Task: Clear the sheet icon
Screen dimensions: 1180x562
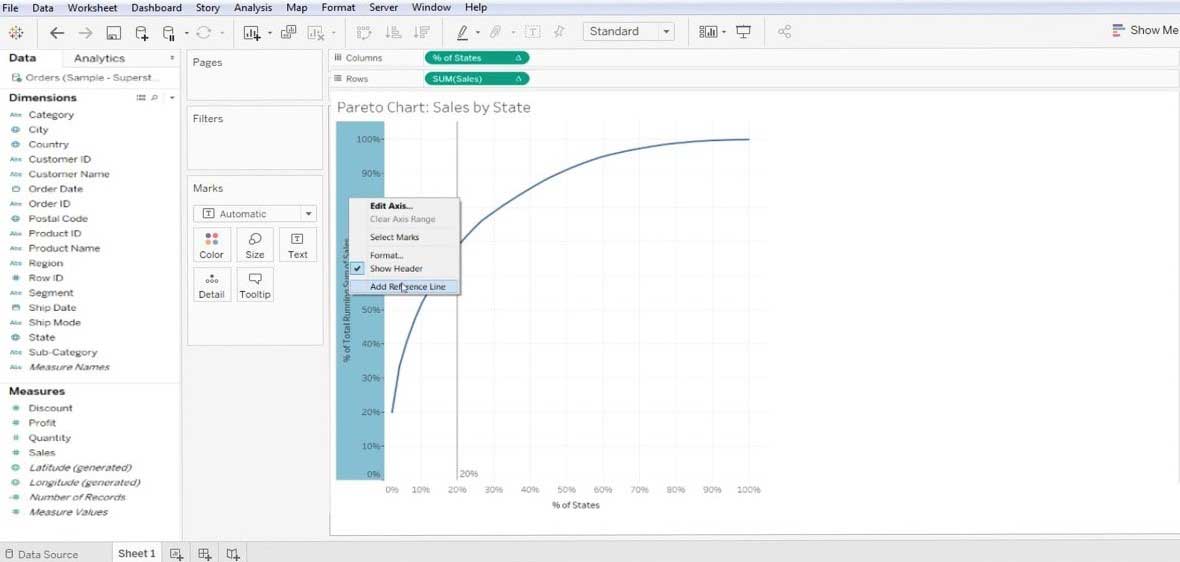Action: point(316,32)
